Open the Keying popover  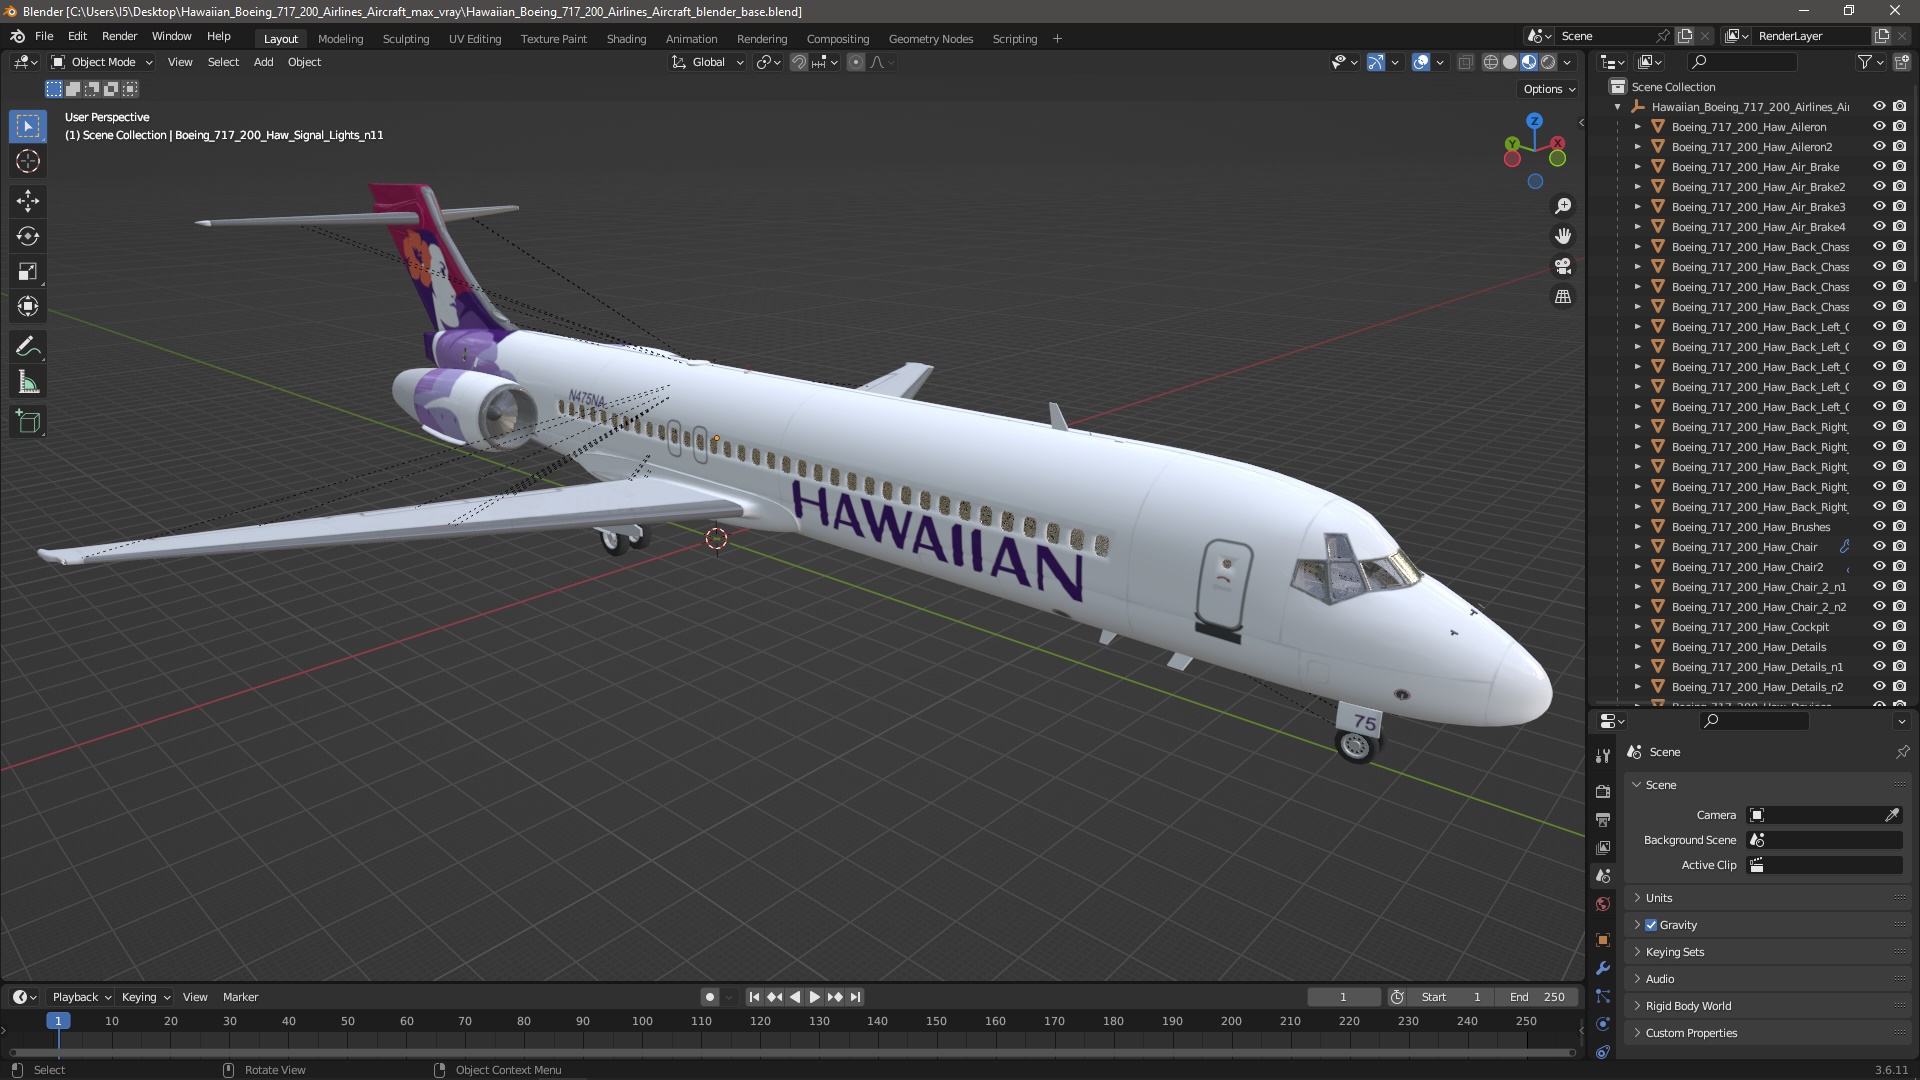(x=145, y=997)
